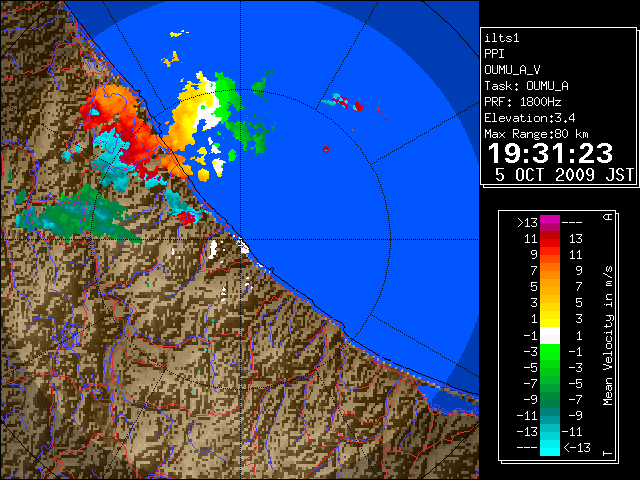Select the 'OUMU_A_V' product name text
The image size is (640, 480).
tap(512, 70)
